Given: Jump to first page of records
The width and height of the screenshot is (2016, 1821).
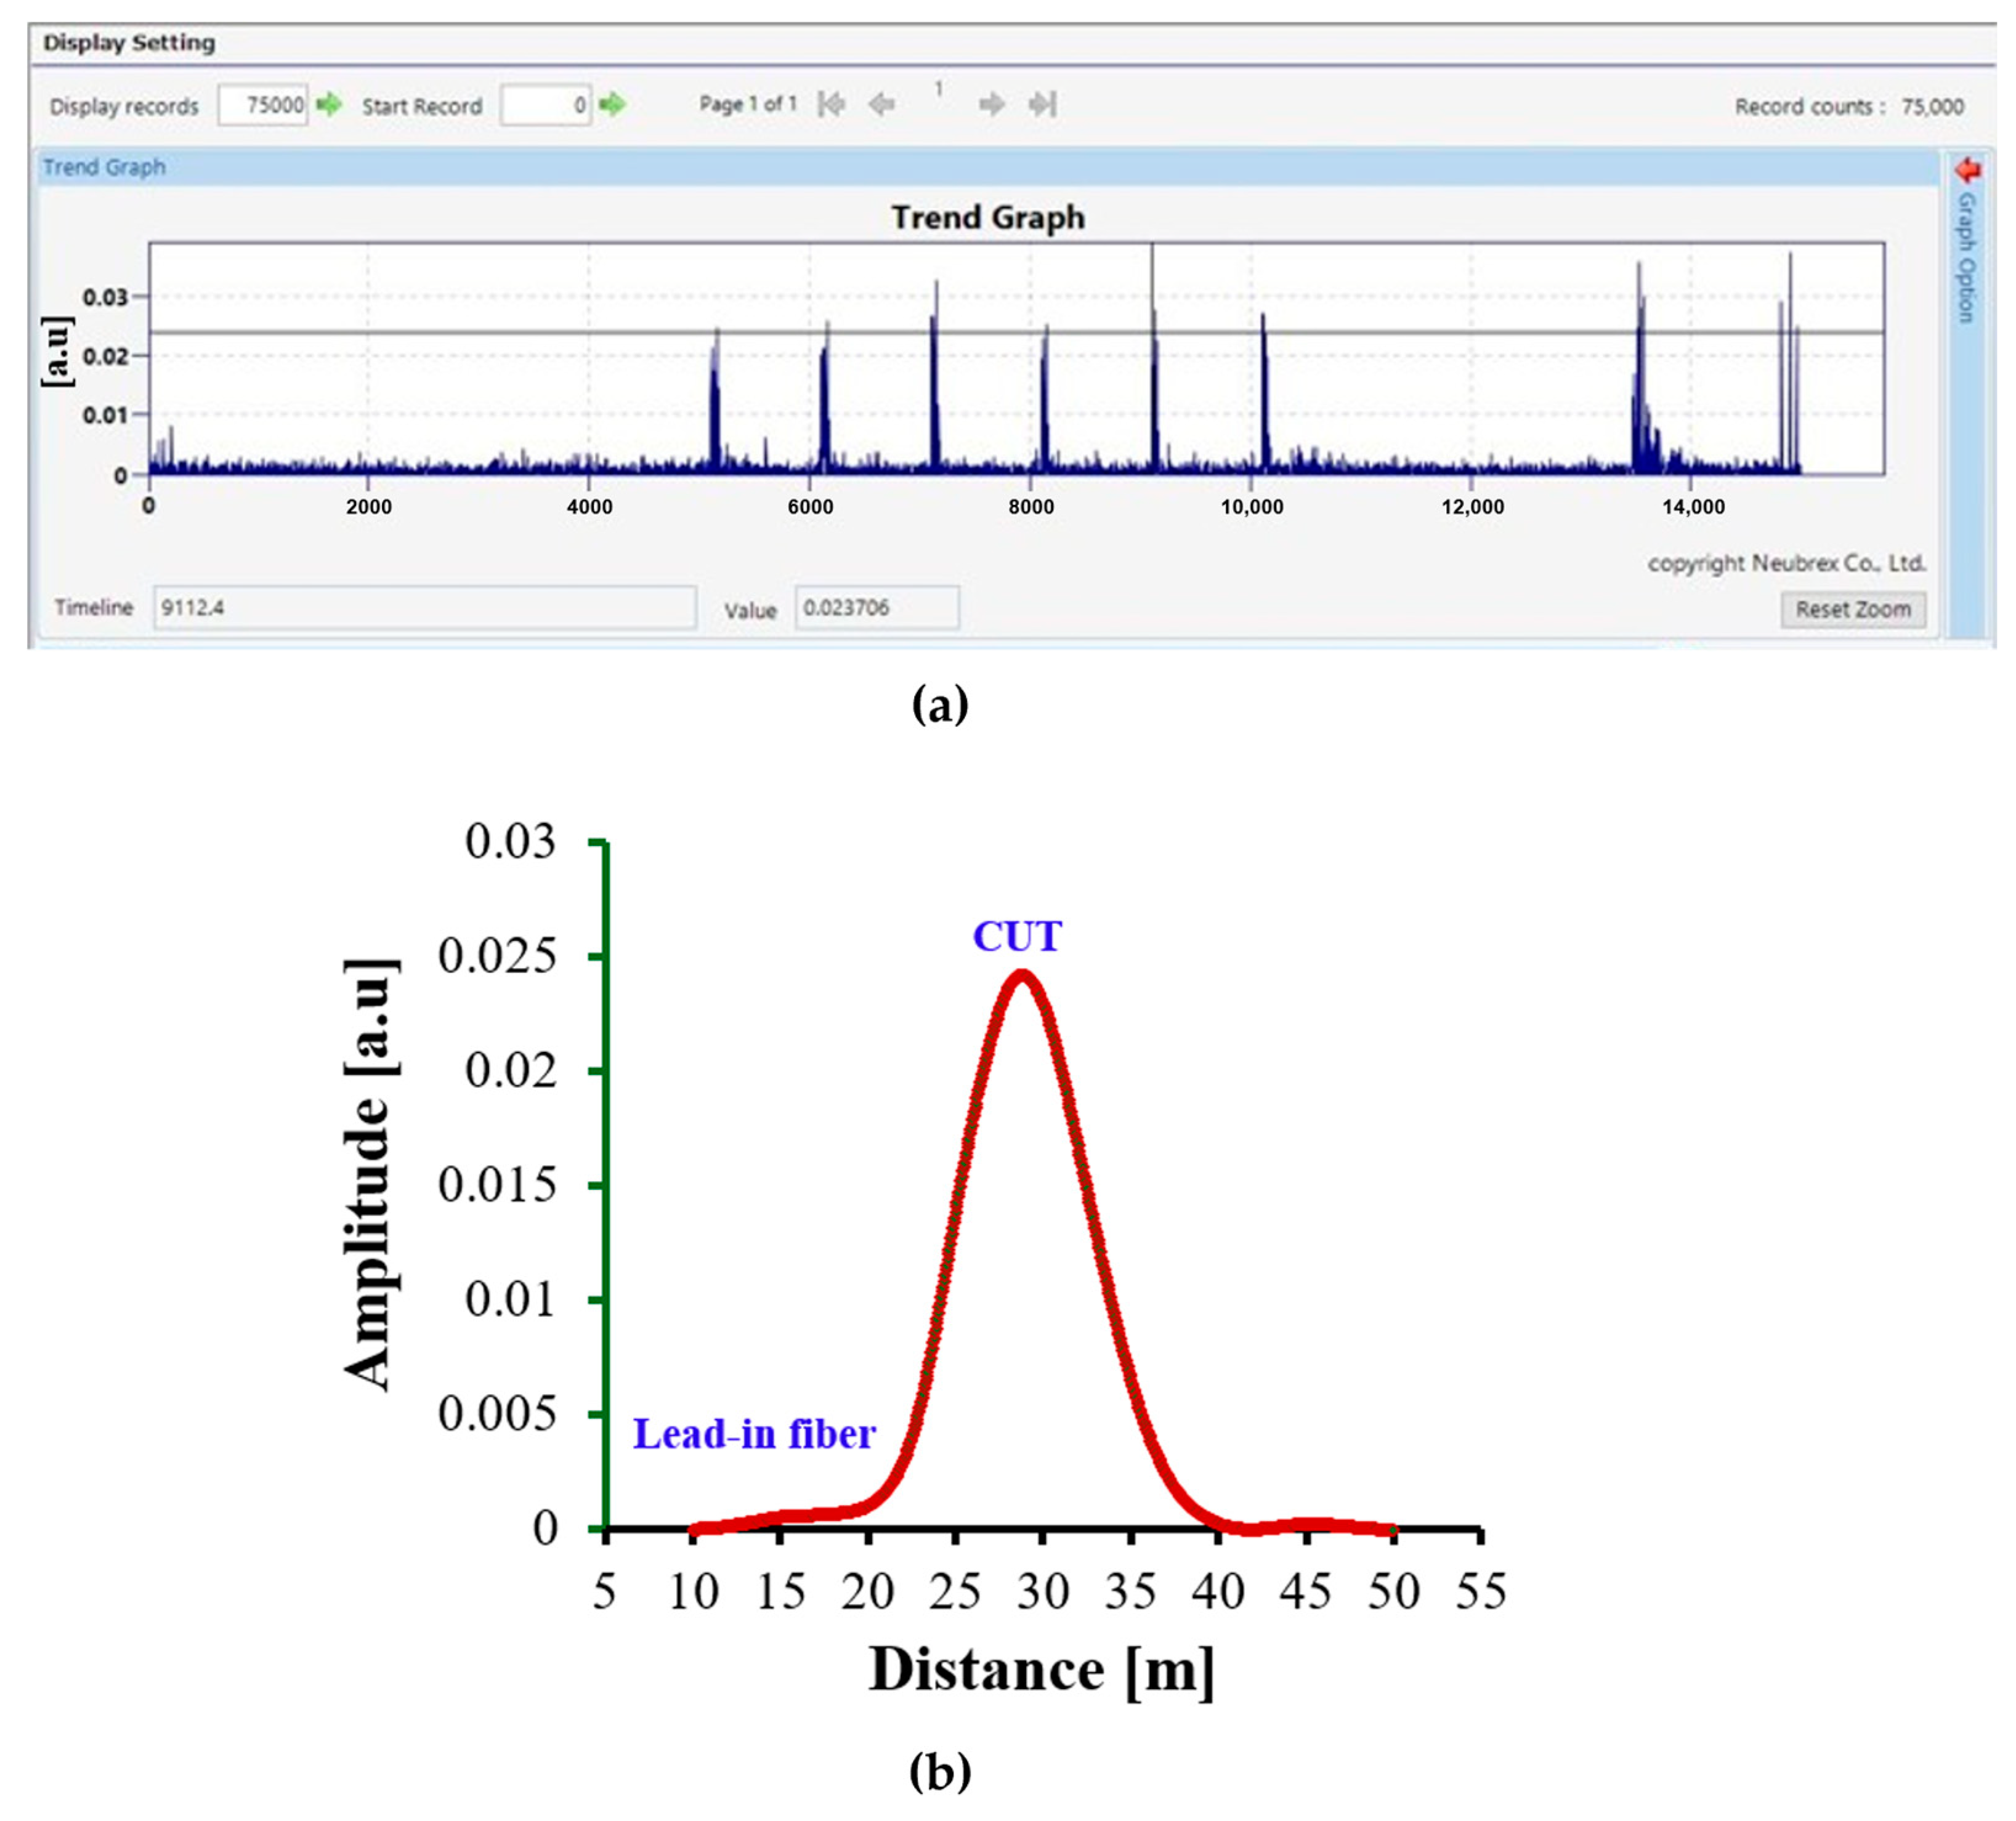Looking at the screenshot, I should (x=831, y=104).
